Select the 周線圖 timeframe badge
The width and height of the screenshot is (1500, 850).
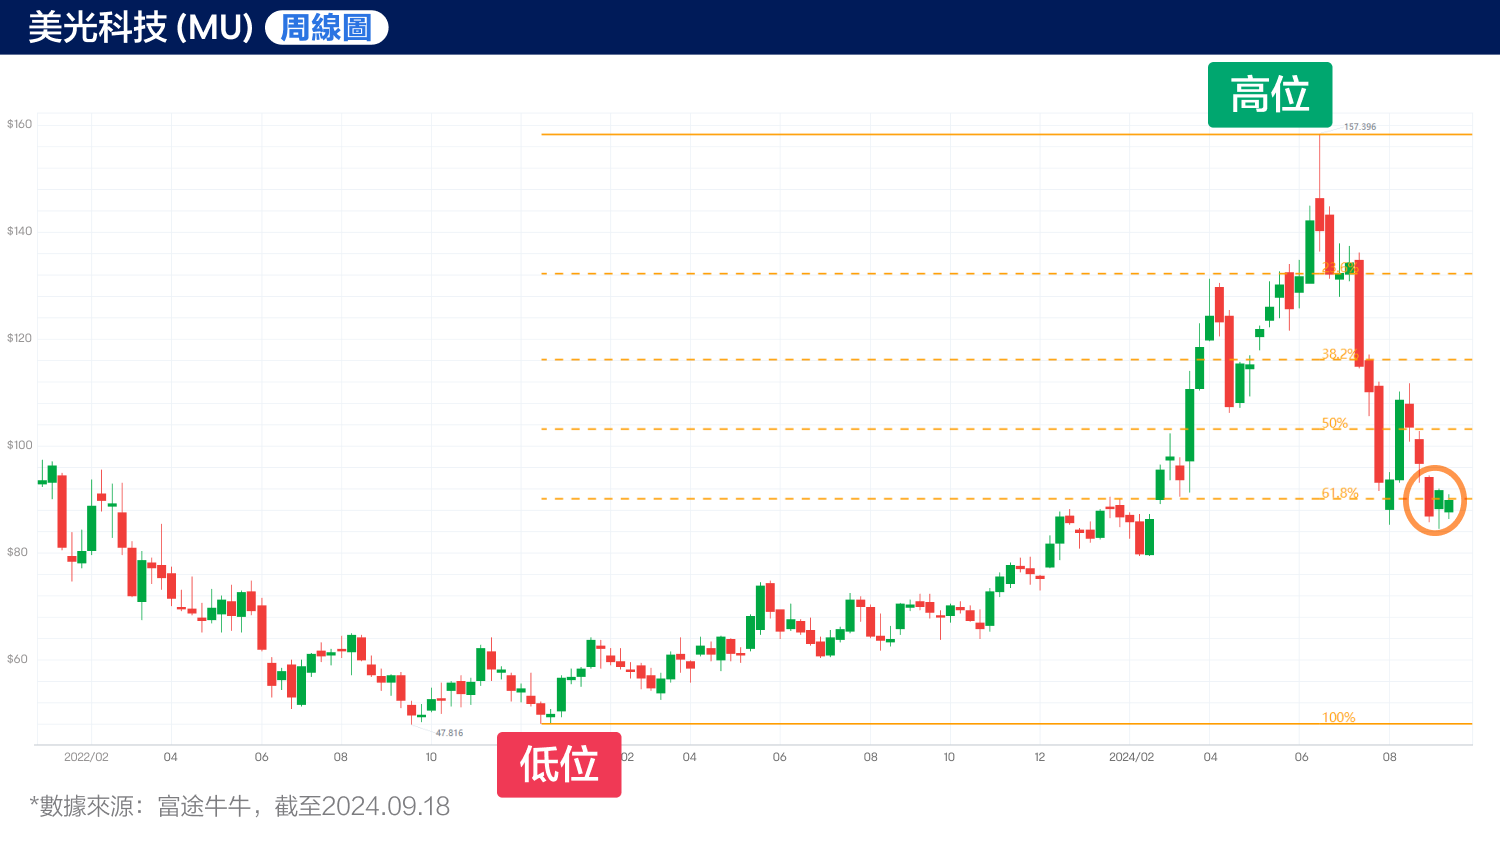(323, 27)
